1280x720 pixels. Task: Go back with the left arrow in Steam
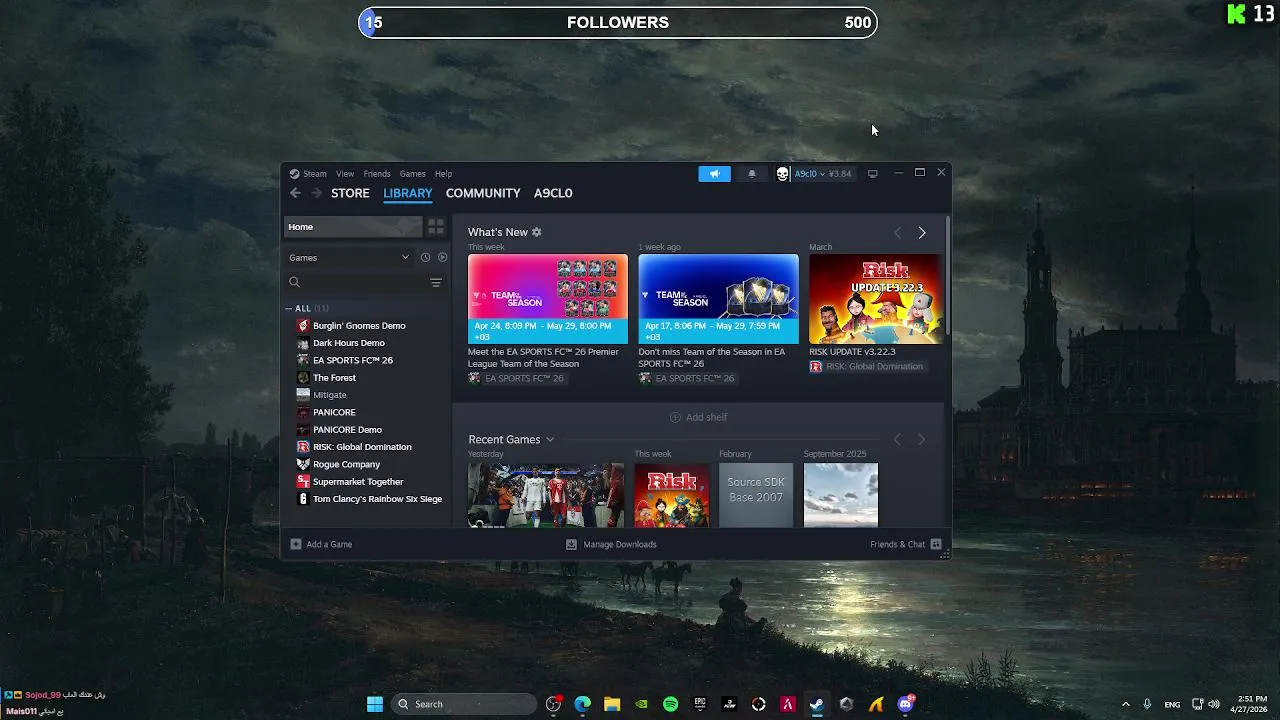click(x=295, y=193)
